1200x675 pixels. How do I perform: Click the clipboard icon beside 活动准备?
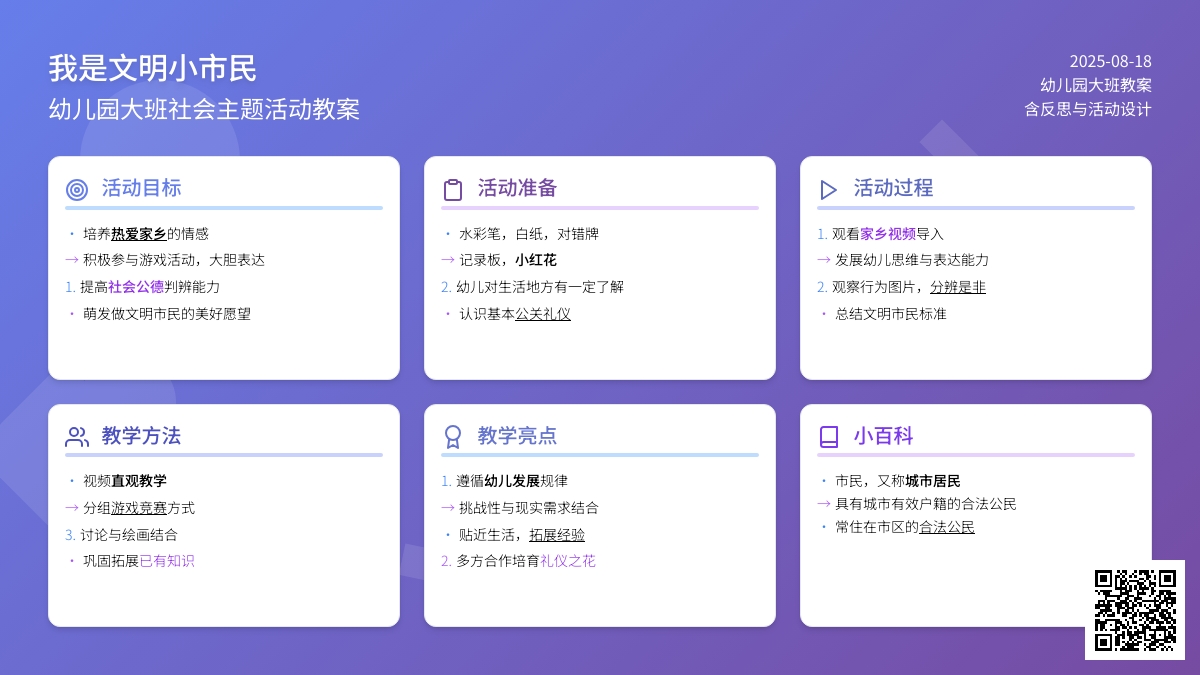453,189
